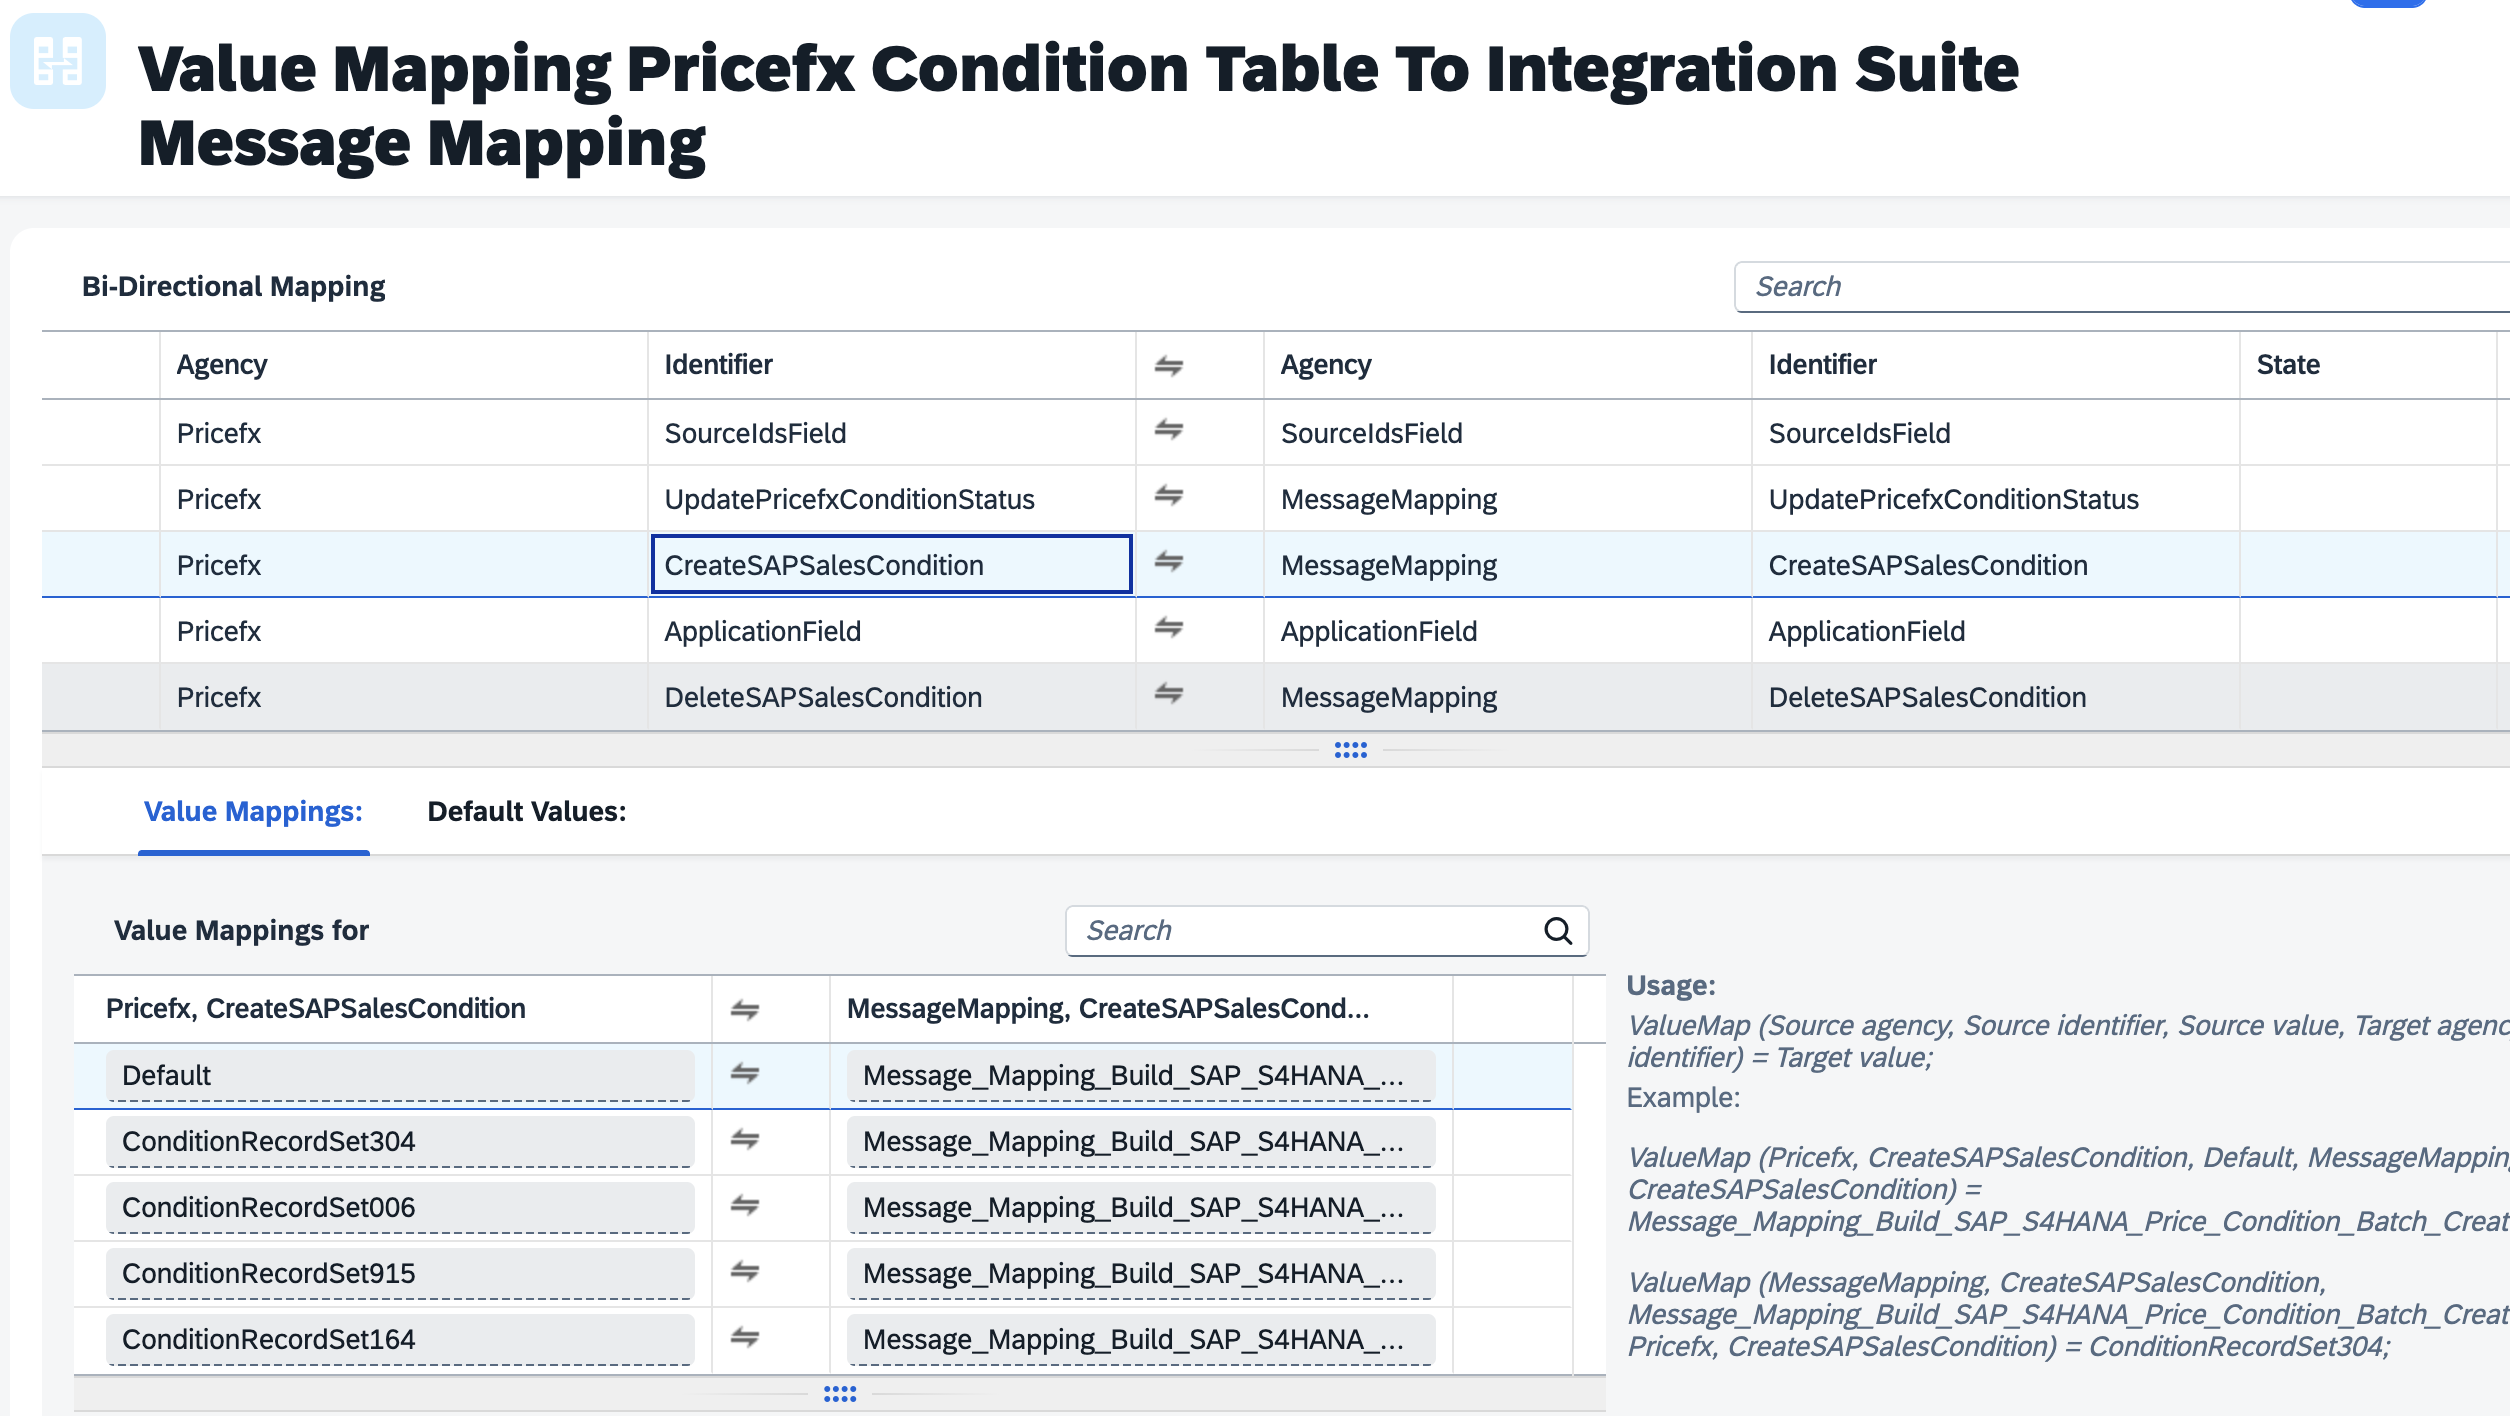Open the Value Mappings tab
Viewport: 2510px width, 1416px height.
pos(253,812)
